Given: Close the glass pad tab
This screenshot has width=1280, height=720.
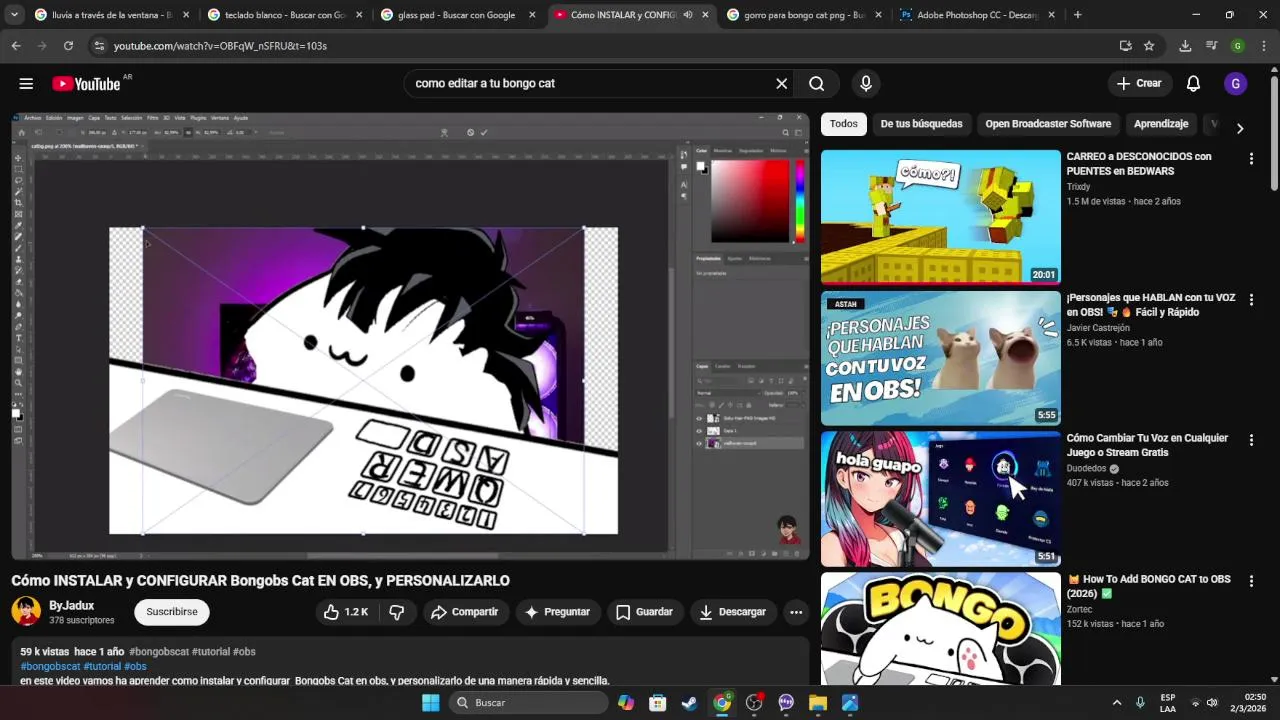Looking at the screenshot, I should click(532, 15).
